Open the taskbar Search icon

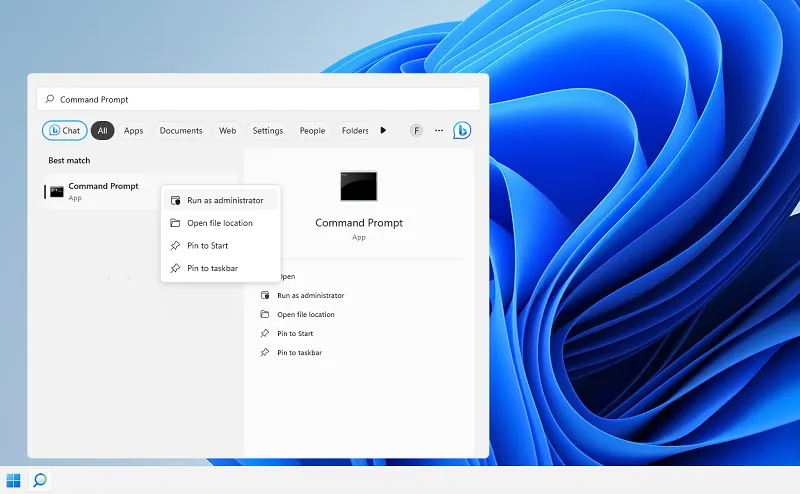[x=40, y=480]
